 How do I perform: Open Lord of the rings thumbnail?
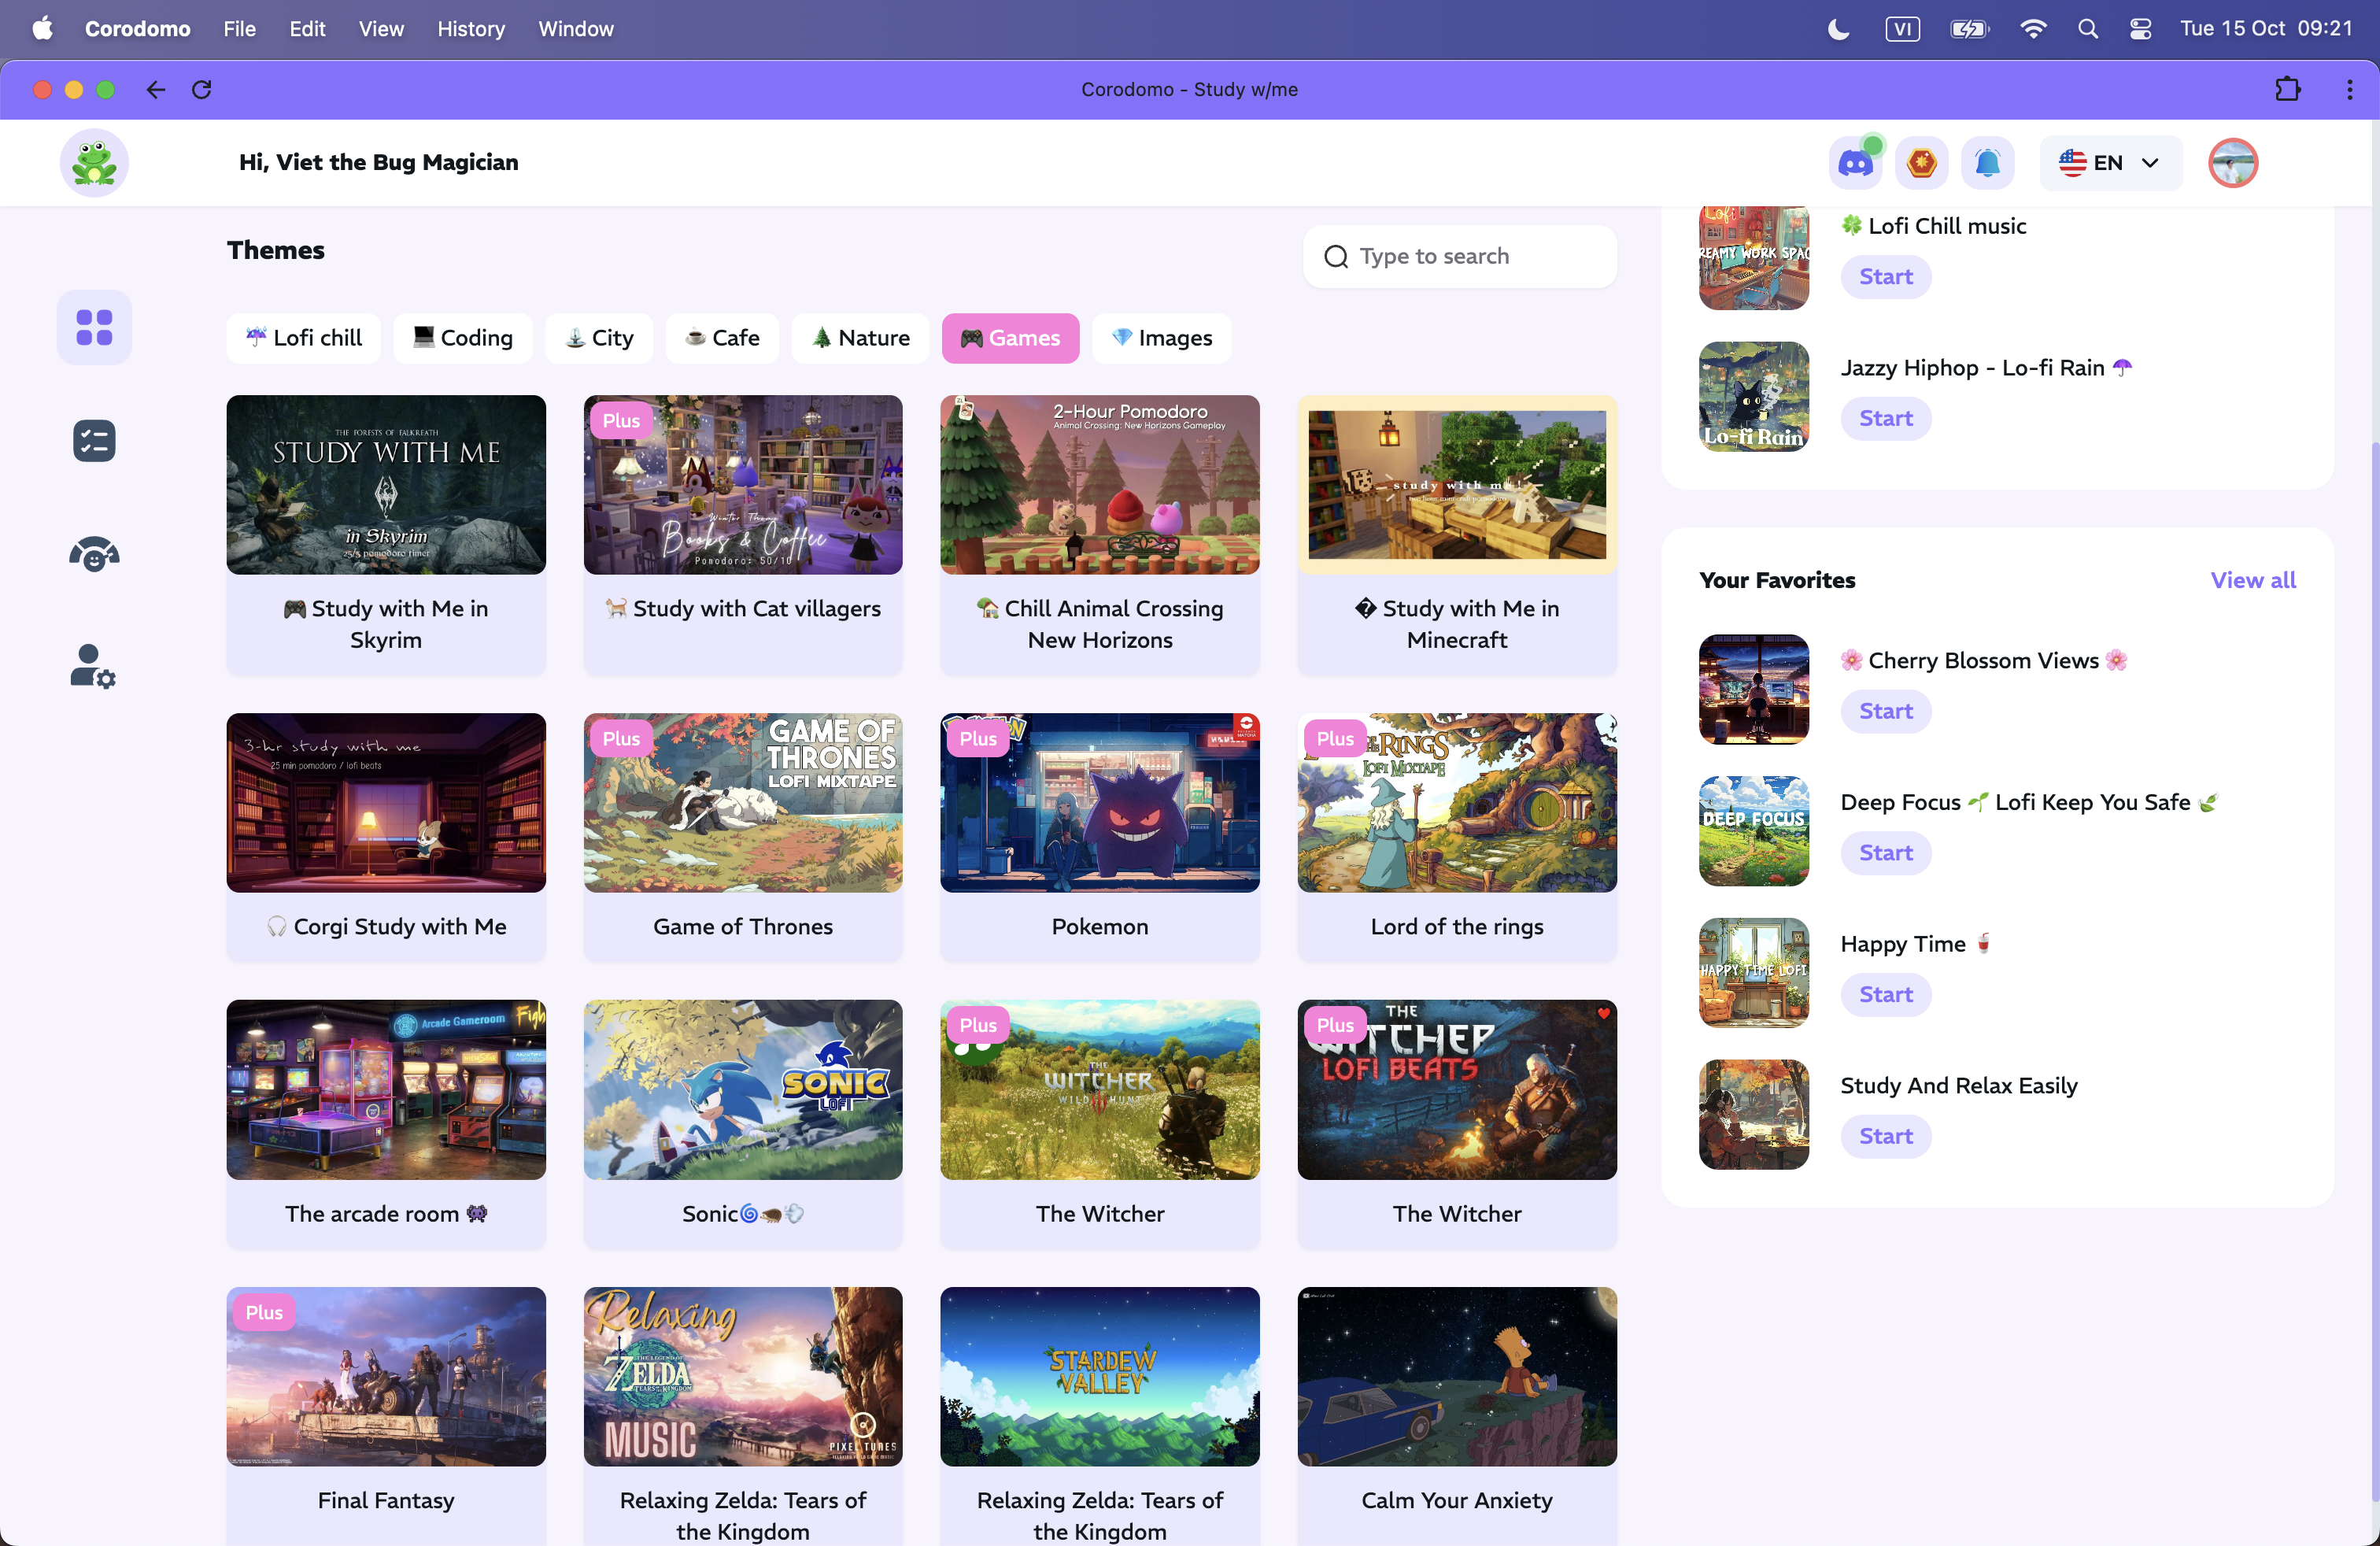point(1457,803)
